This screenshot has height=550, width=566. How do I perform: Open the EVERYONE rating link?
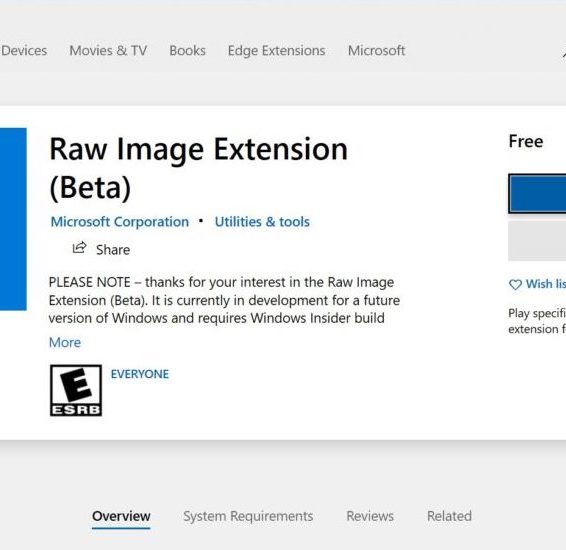140,374
